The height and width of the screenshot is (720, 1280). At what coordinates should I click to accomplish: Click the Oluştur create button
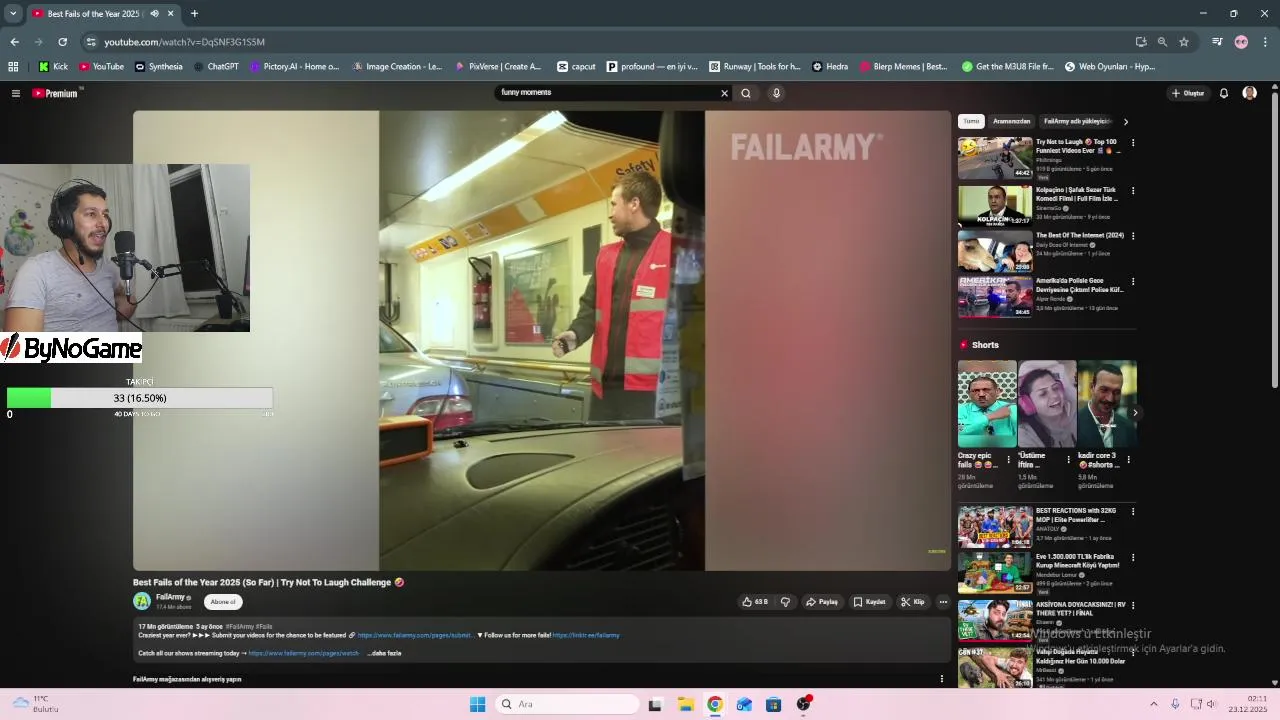pyautogui.click(x=1188, y=93)
